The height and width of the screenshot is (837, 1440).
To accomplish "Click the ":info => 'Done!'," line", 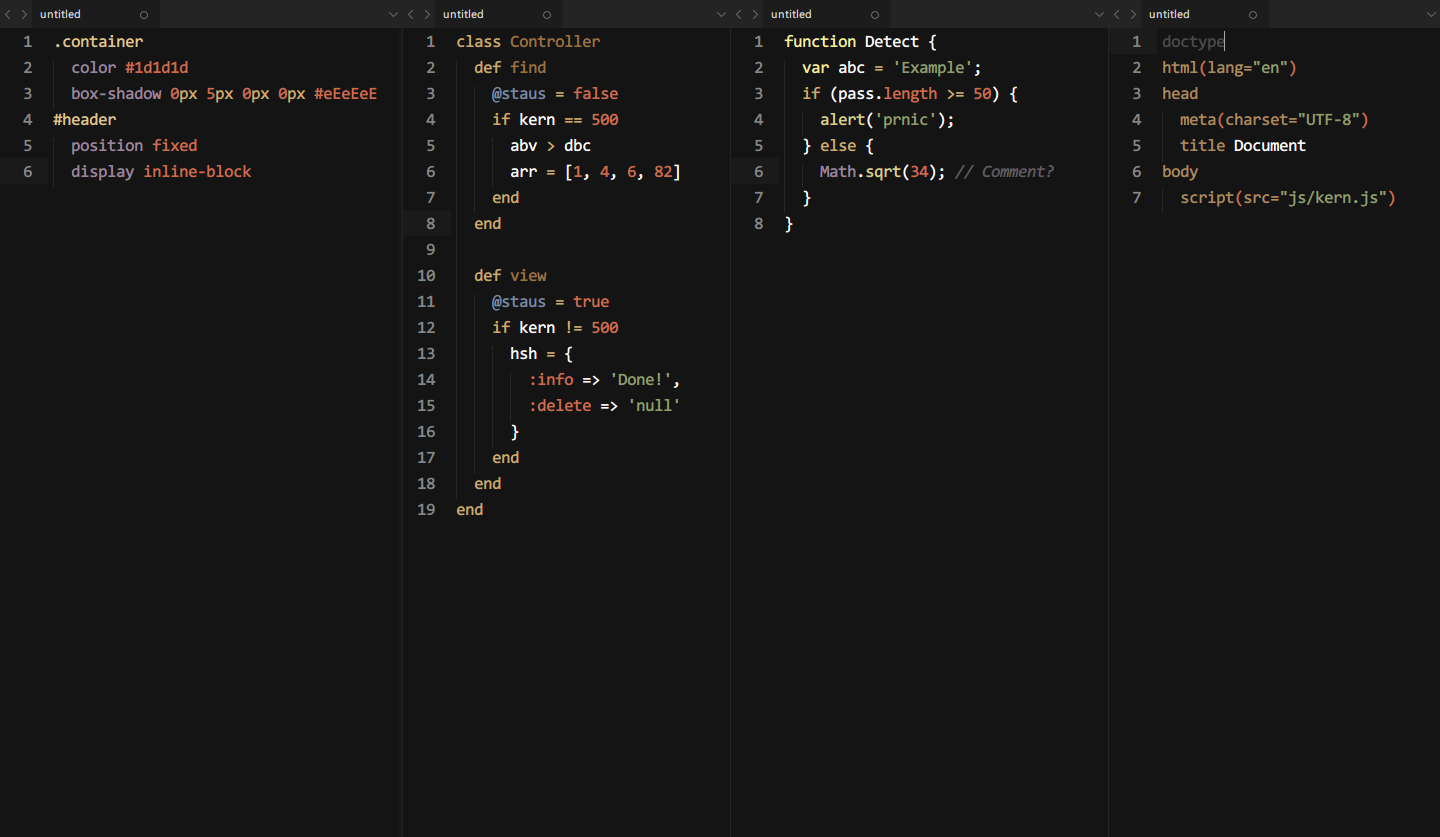I will click(x=604, y=380).
